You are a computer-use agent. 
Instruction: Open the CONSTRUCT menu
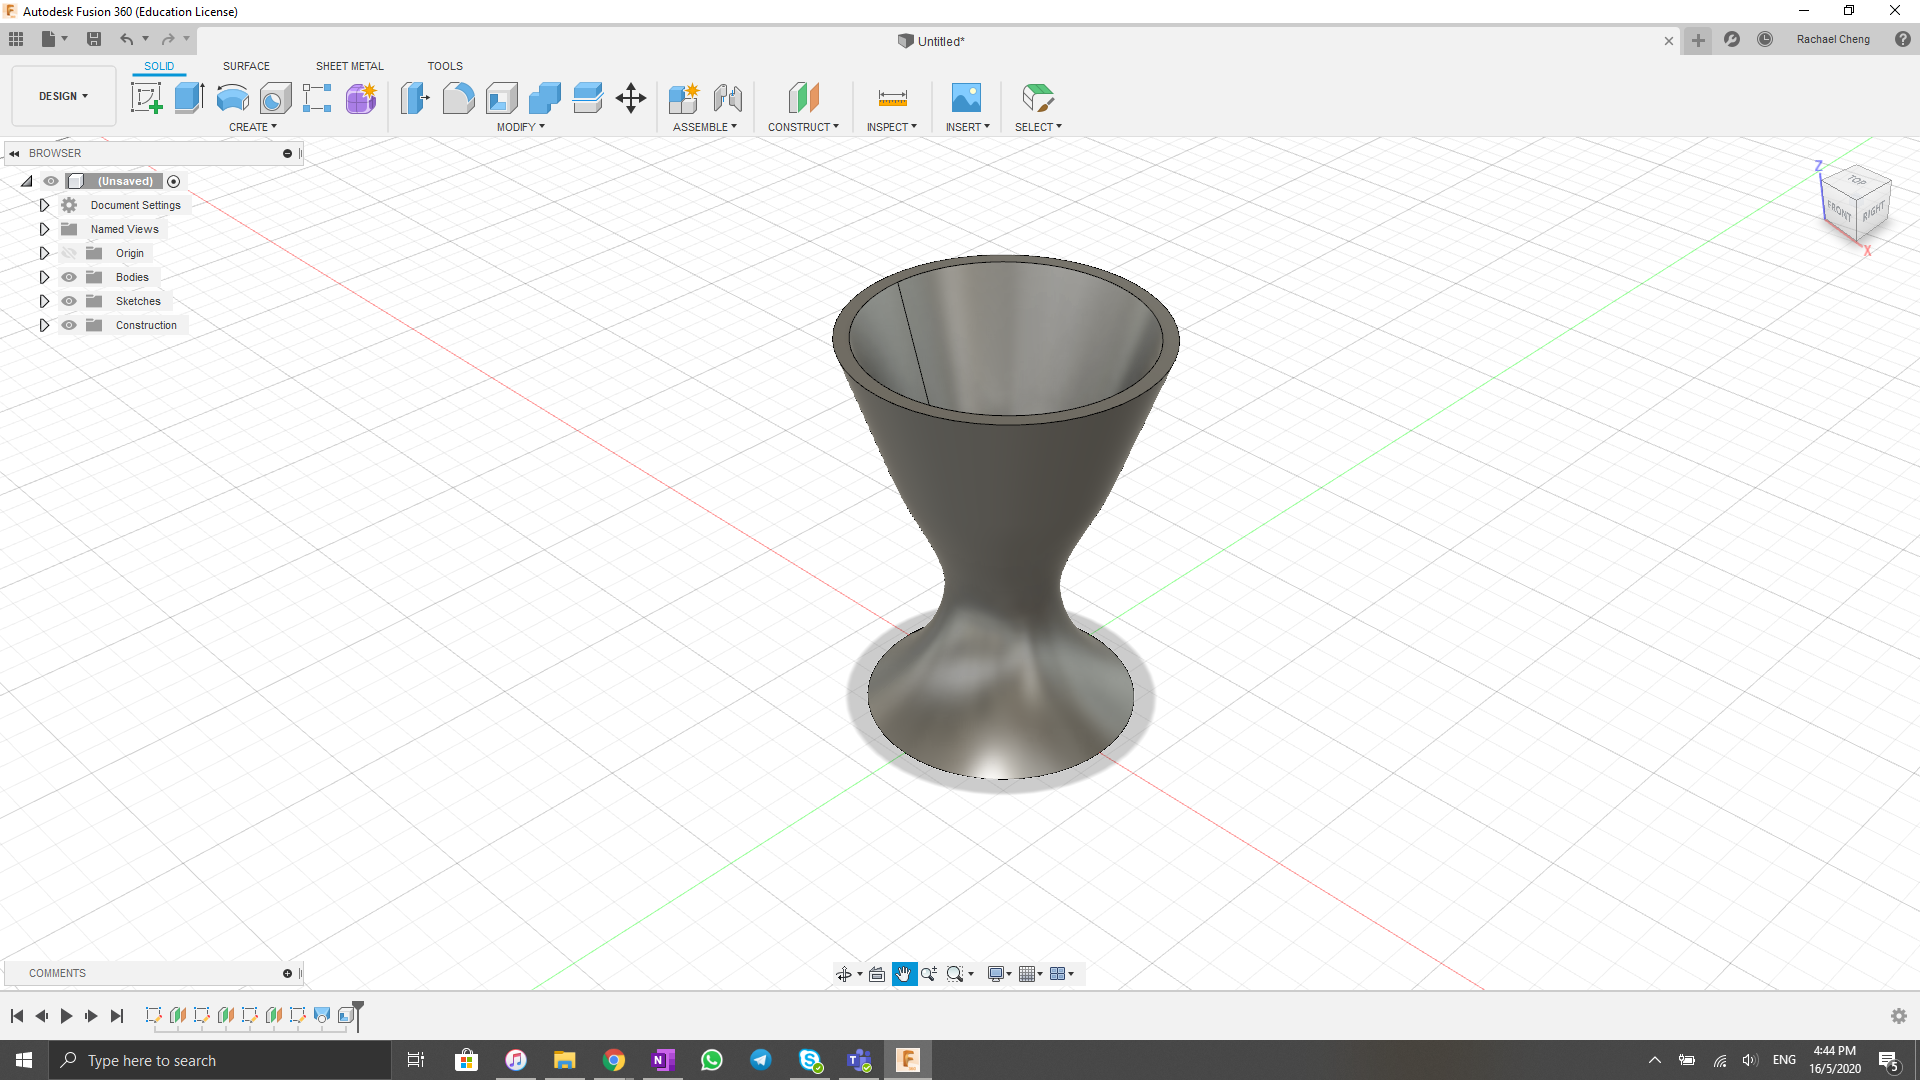pos(803,127)
